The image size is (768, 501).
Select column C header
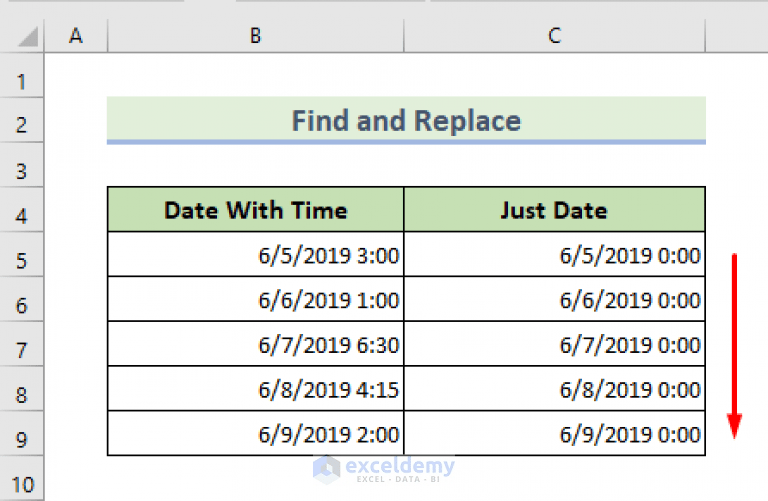[x=554, y=36]
